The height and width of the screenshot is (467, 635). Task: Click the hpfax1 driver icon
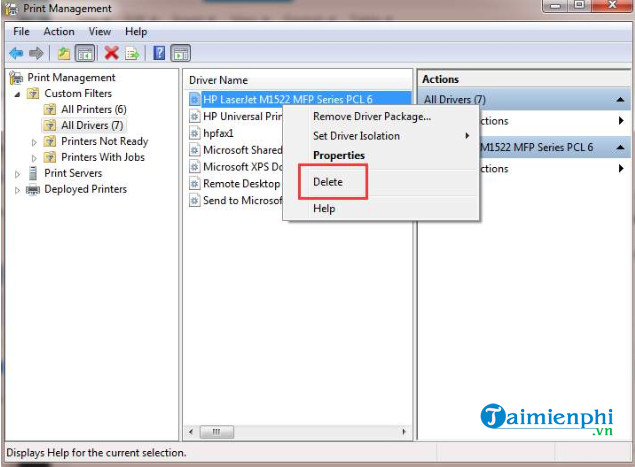point(195,133)
